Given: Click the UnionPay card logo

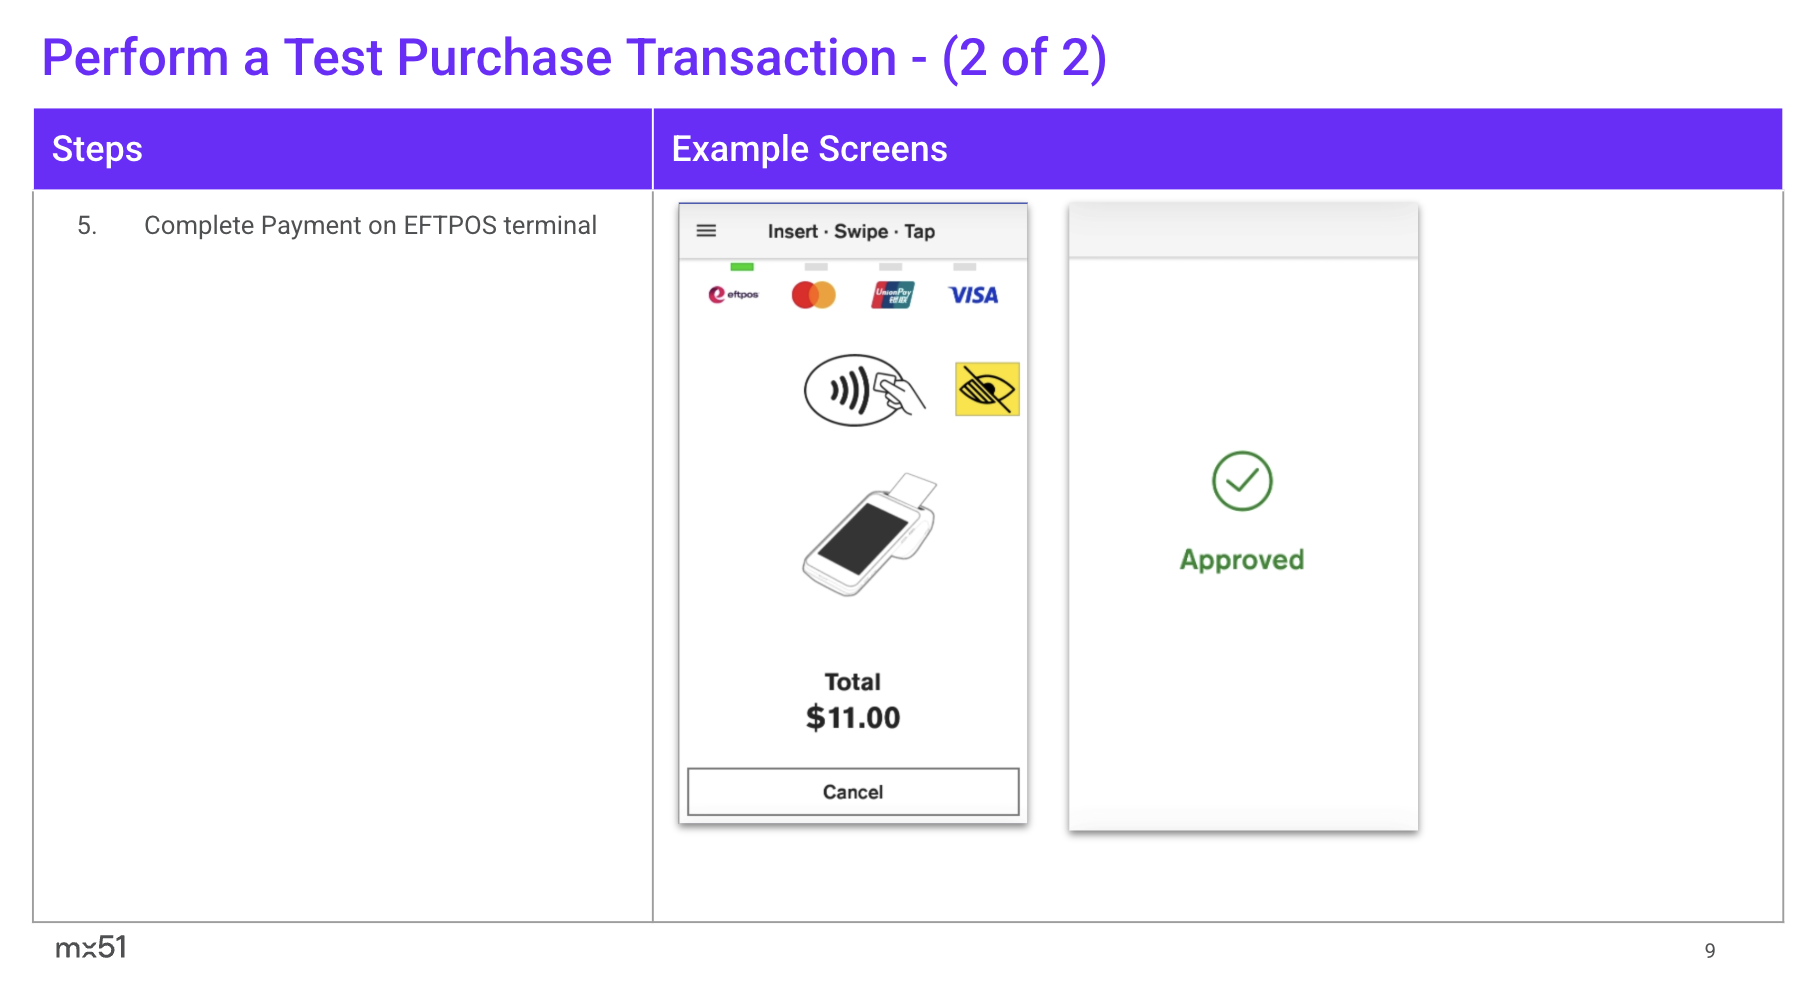Looking at the screenshot, I should tap(892, 295).
